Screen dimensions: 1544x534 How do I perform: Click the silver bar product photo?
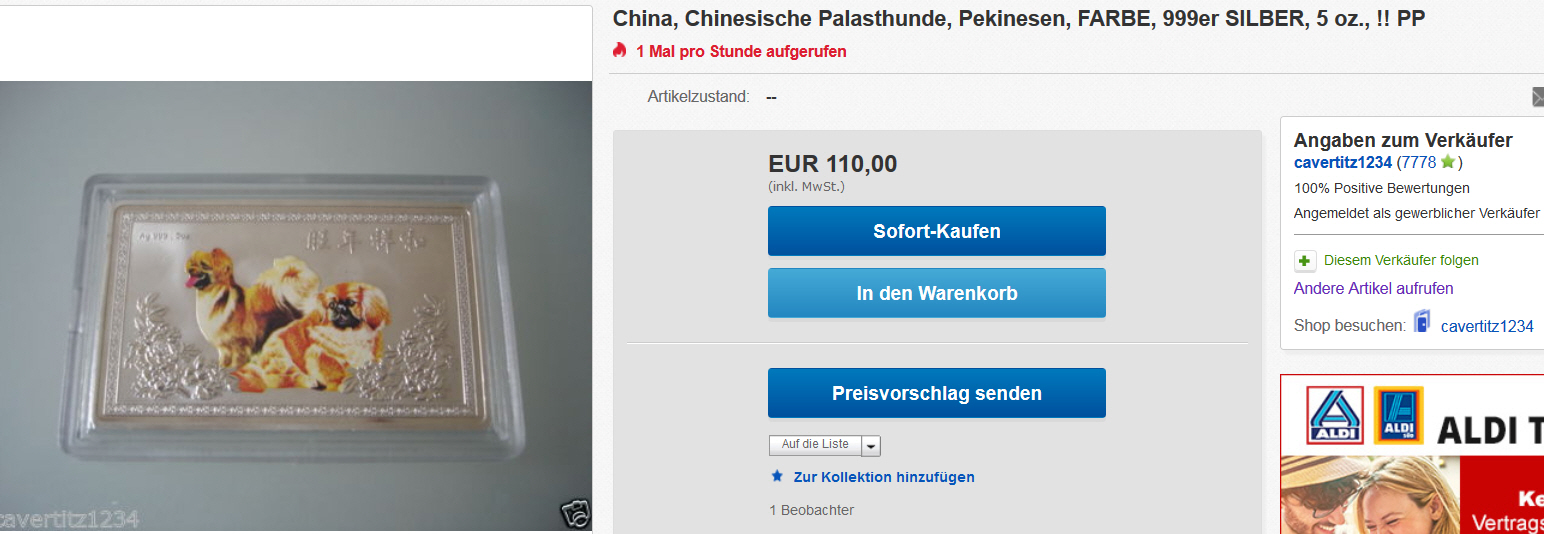point(296,306)
